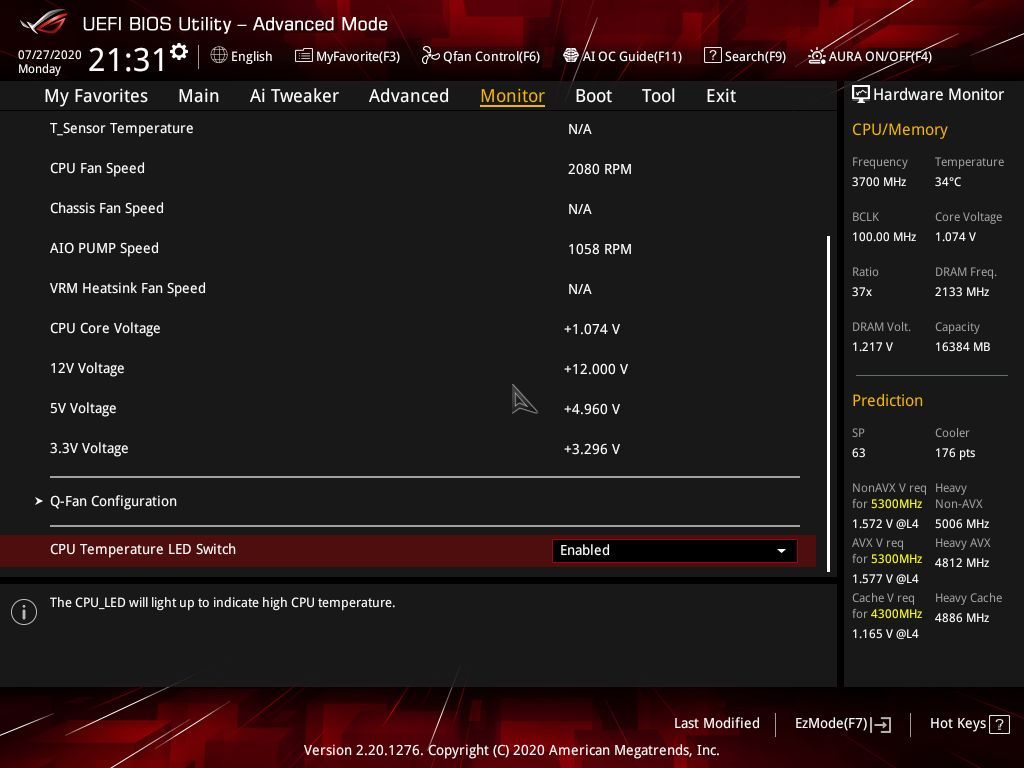Select the Monitor tab

pos(512,95)
